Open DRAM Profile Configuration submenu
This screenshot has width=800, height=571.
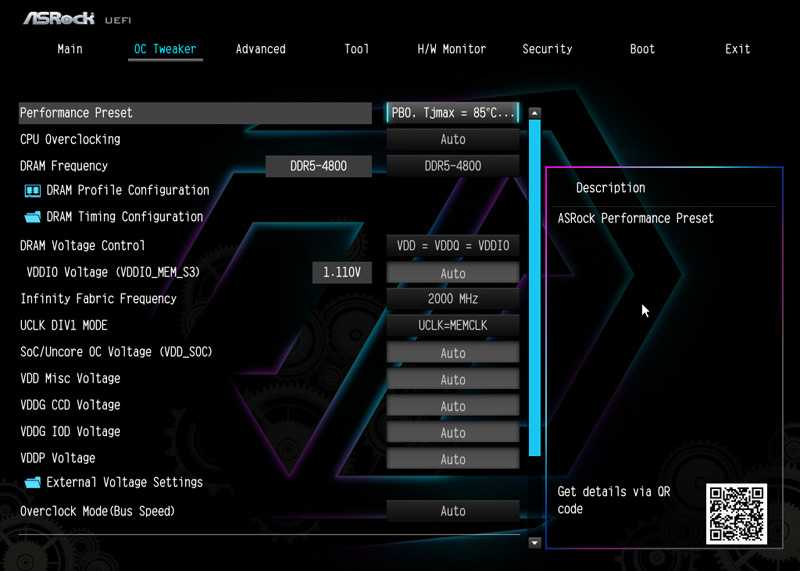pyautogui.click(x=128, y=190)
